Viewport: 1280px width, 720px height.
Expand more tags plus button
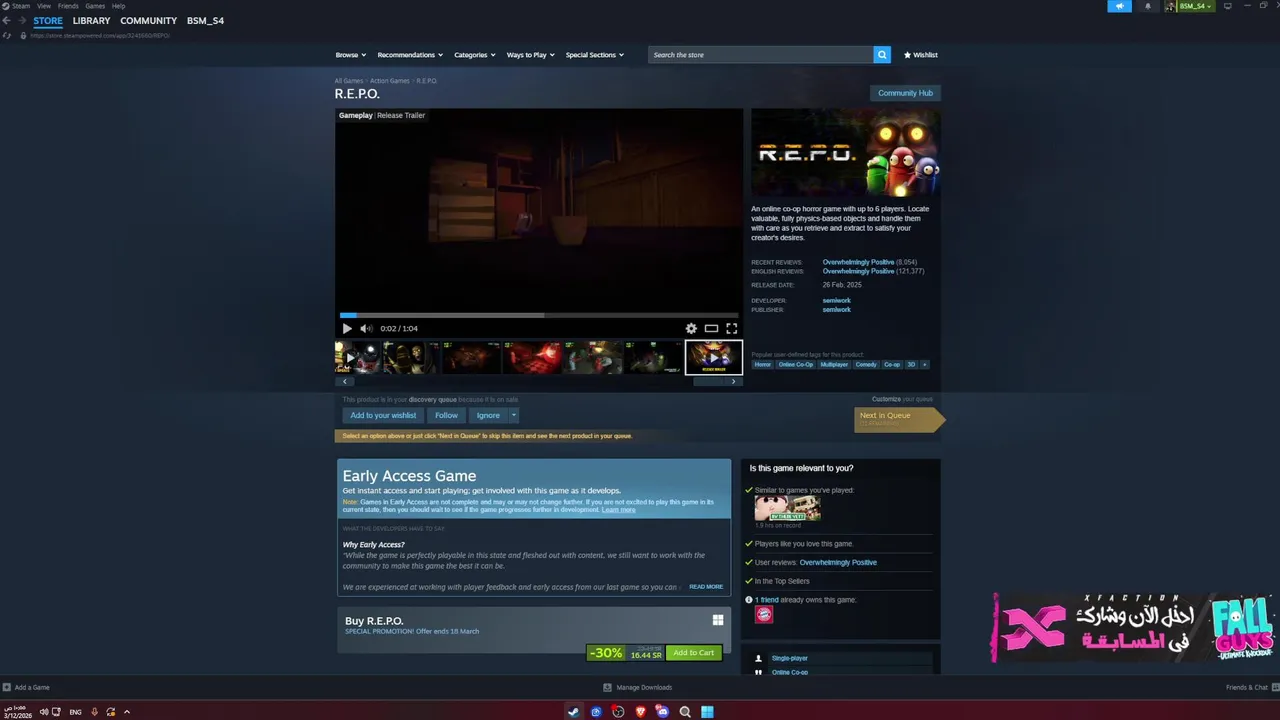point(925,365)
